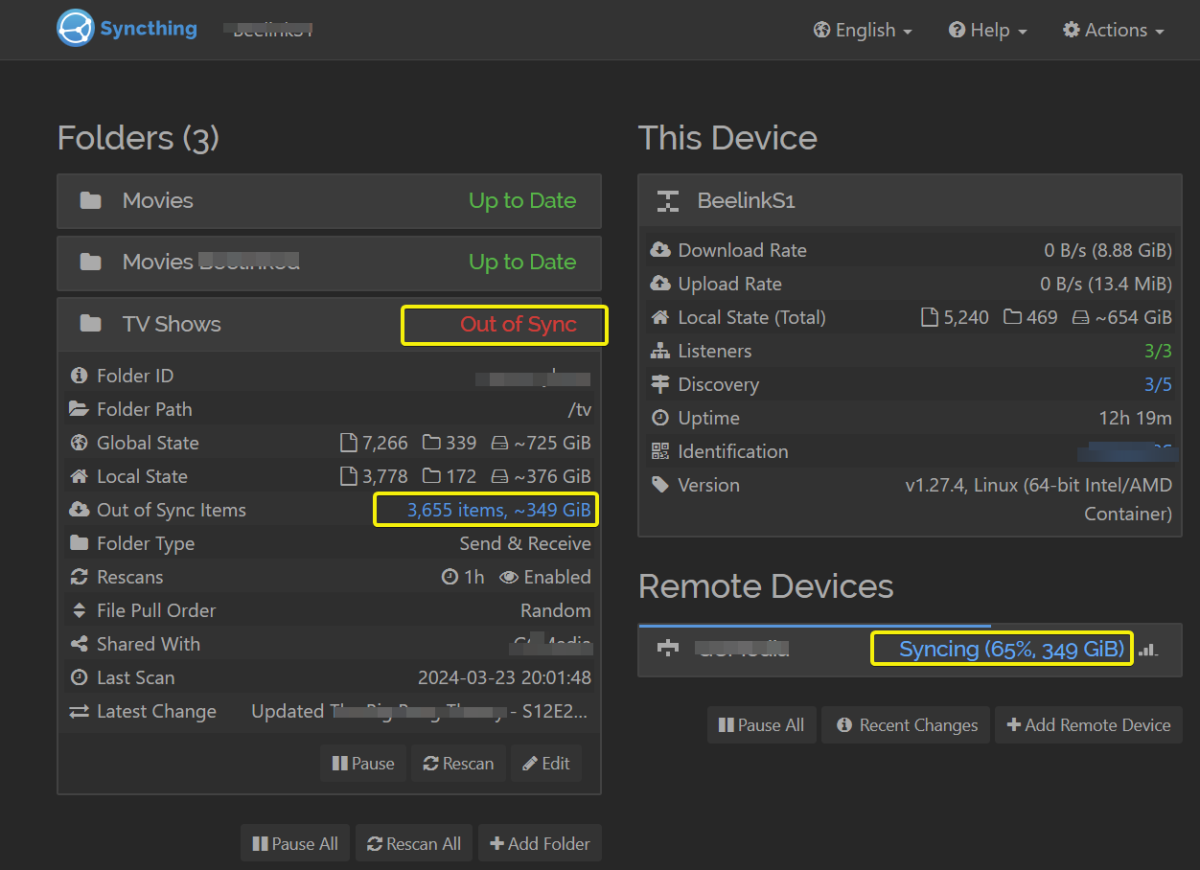The height and width of the screenshot is (870, 1200).
Task: Click the Add Remote Device button
Action: point(1088,725)
